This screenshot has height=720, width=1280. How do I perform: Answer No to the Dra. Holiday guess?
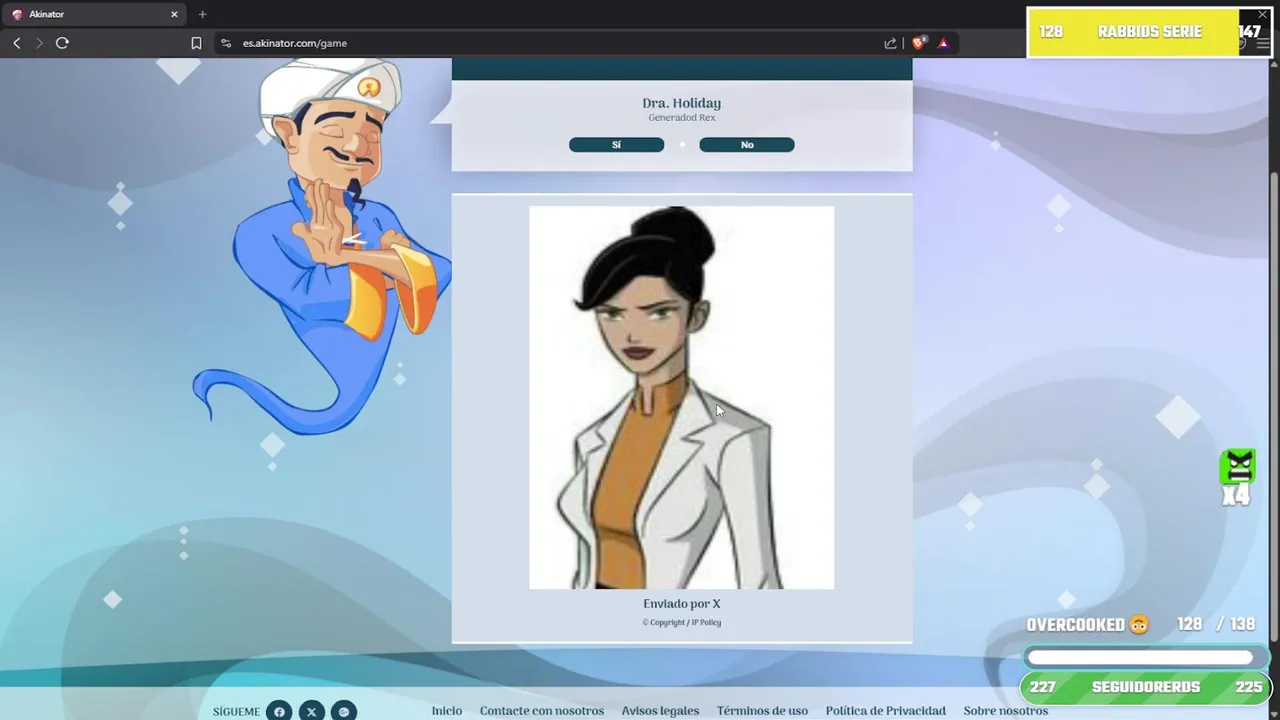747,145
